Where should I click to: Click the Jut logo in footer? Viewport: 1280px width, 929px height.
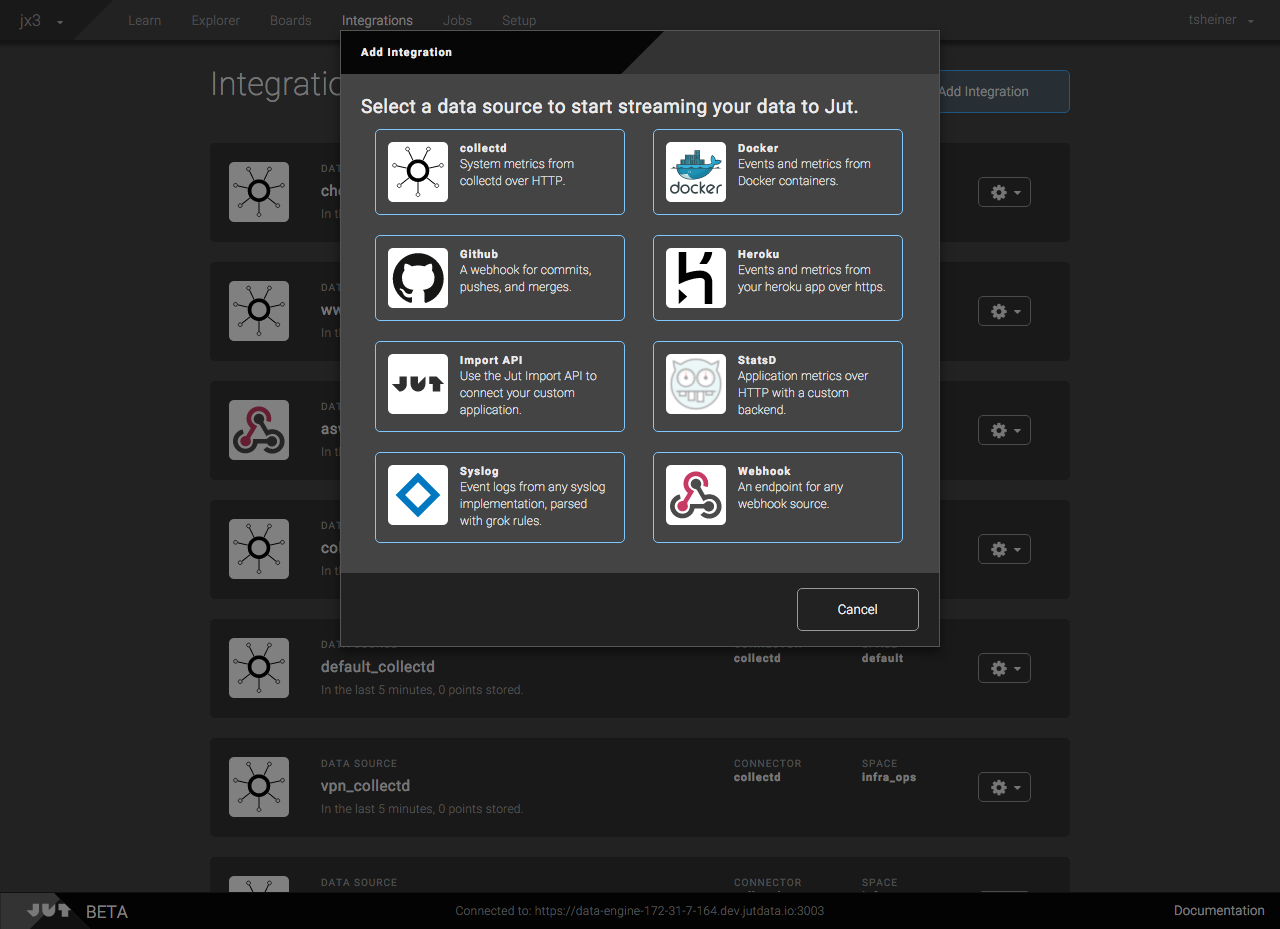pyautogui.click(x=49, y=910)
